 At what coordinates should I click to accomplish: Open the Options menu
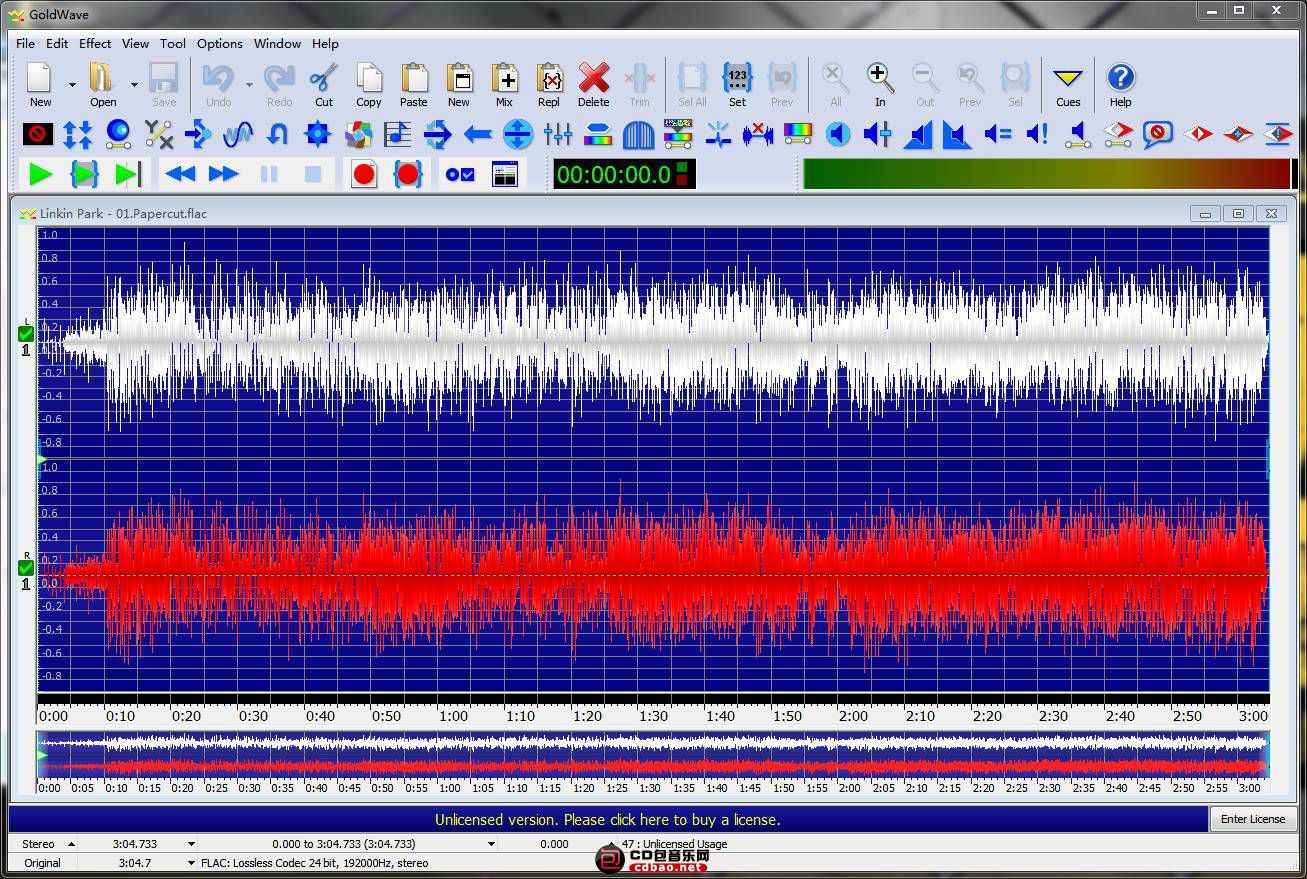tap(219, 43)
